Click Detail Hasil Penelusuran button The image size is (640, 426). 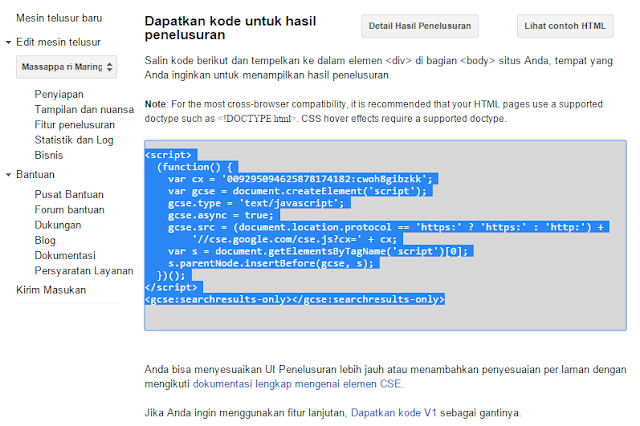coord(420,26)
